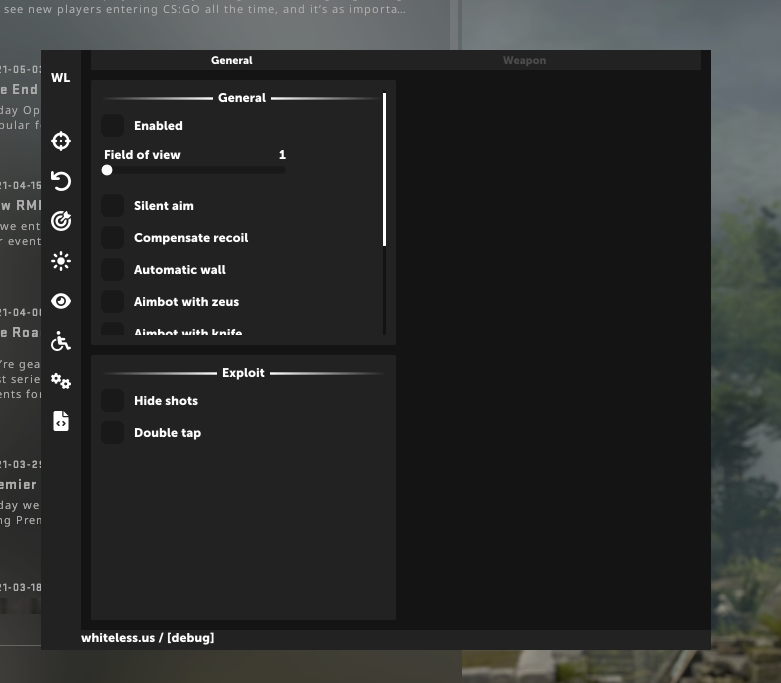
Task: Select the target with arrow sidebar icon
Action: point(61,221)
